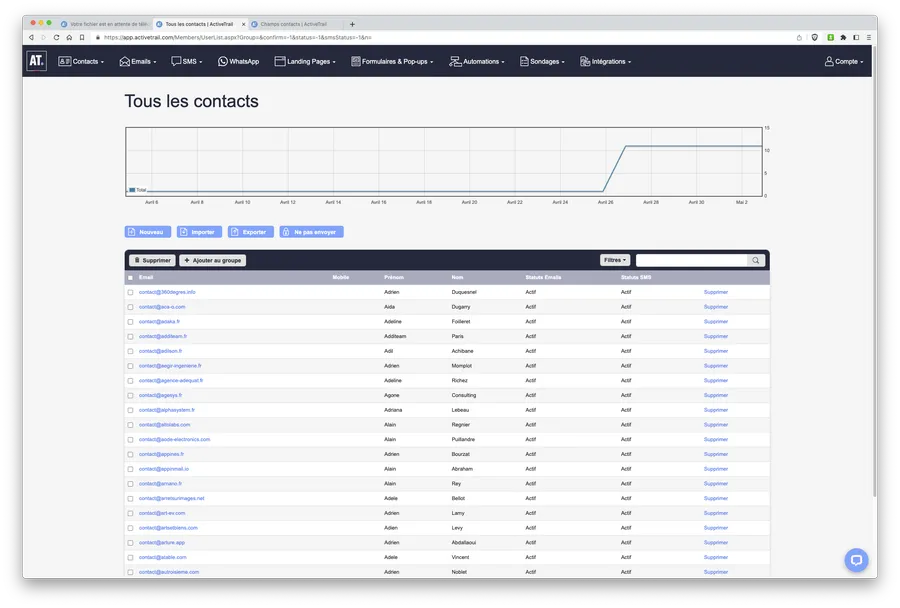Image resolution: width=900 pixels, height=608 pixels.
Task: Check the box for contact@adison.fr
Action: click(130, 351)
